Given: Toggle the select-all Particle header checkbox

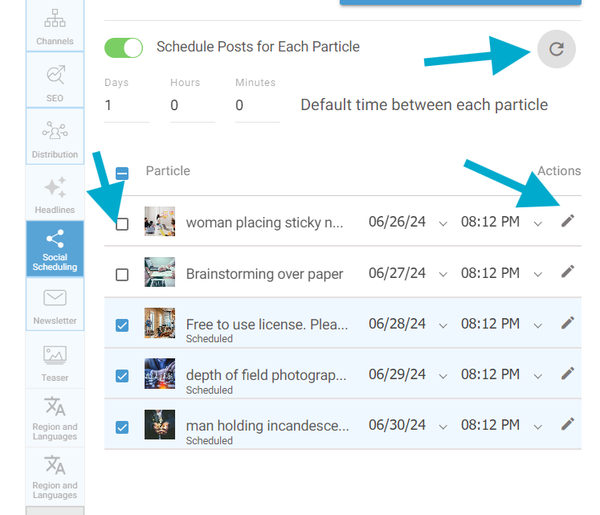Looking at the screenshot, I should [x=122, y=172].
